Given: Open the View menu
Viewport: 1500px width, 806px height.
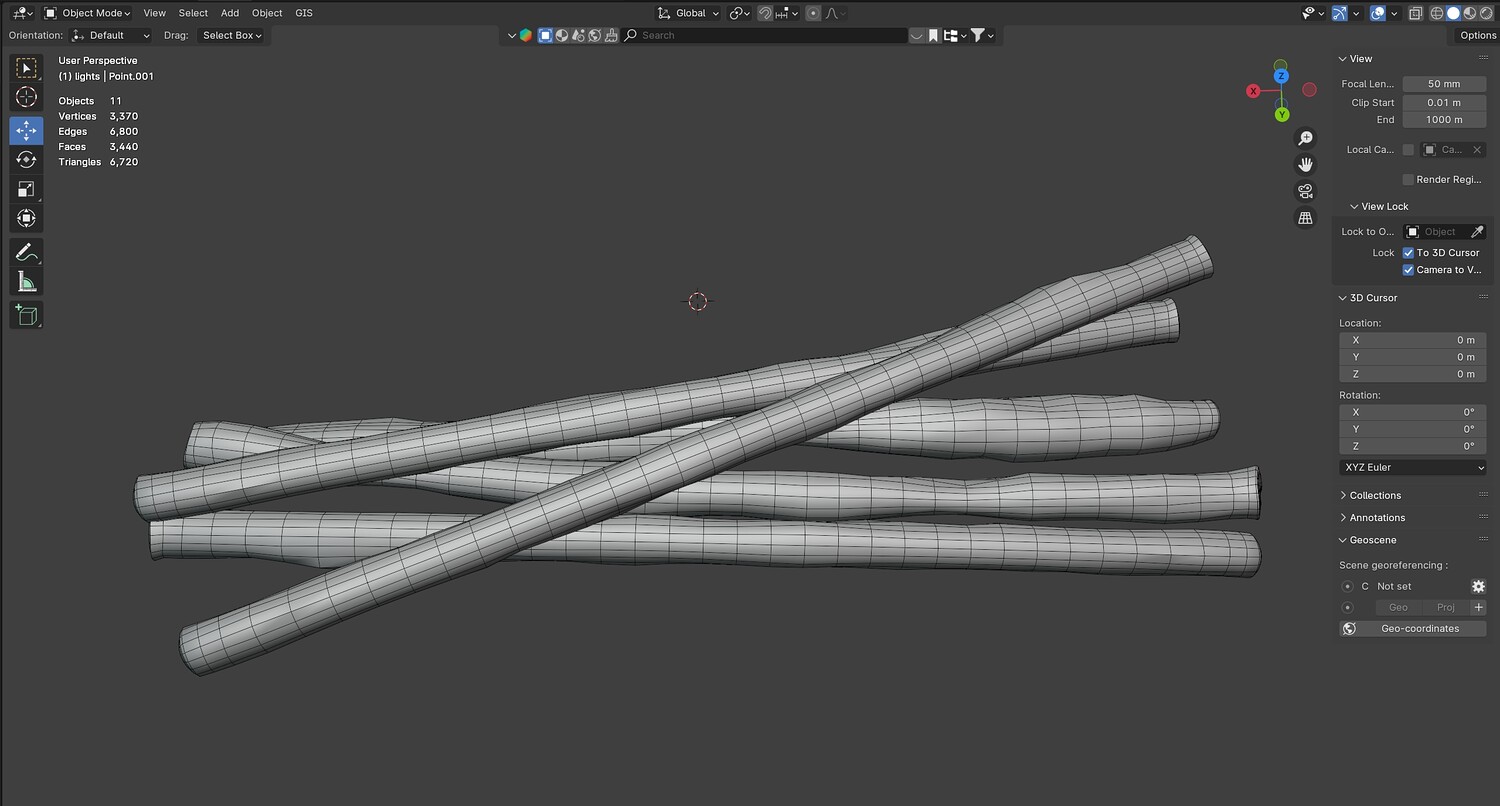Looking at the screenshot, I should [x=154, y=13].
